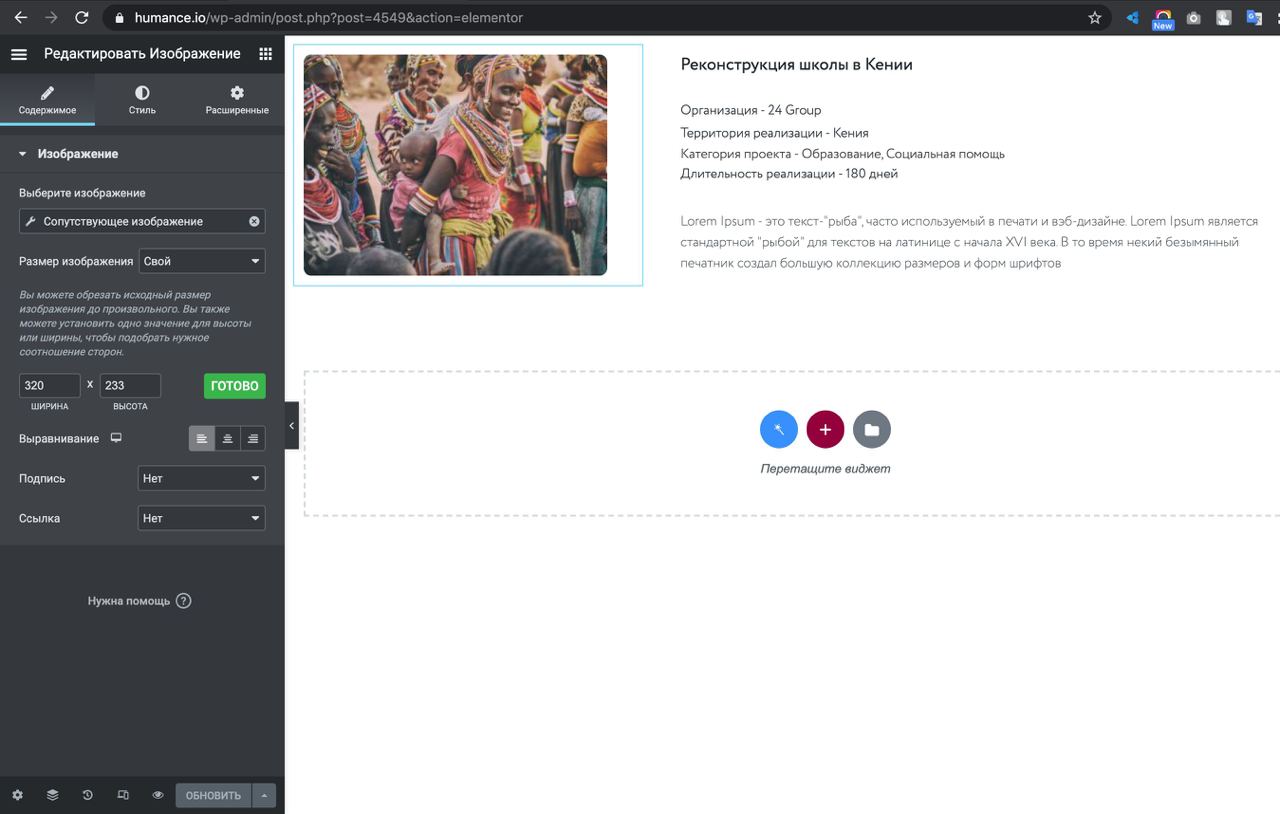
Task: Align image to the center
Action: click(228, 439)
